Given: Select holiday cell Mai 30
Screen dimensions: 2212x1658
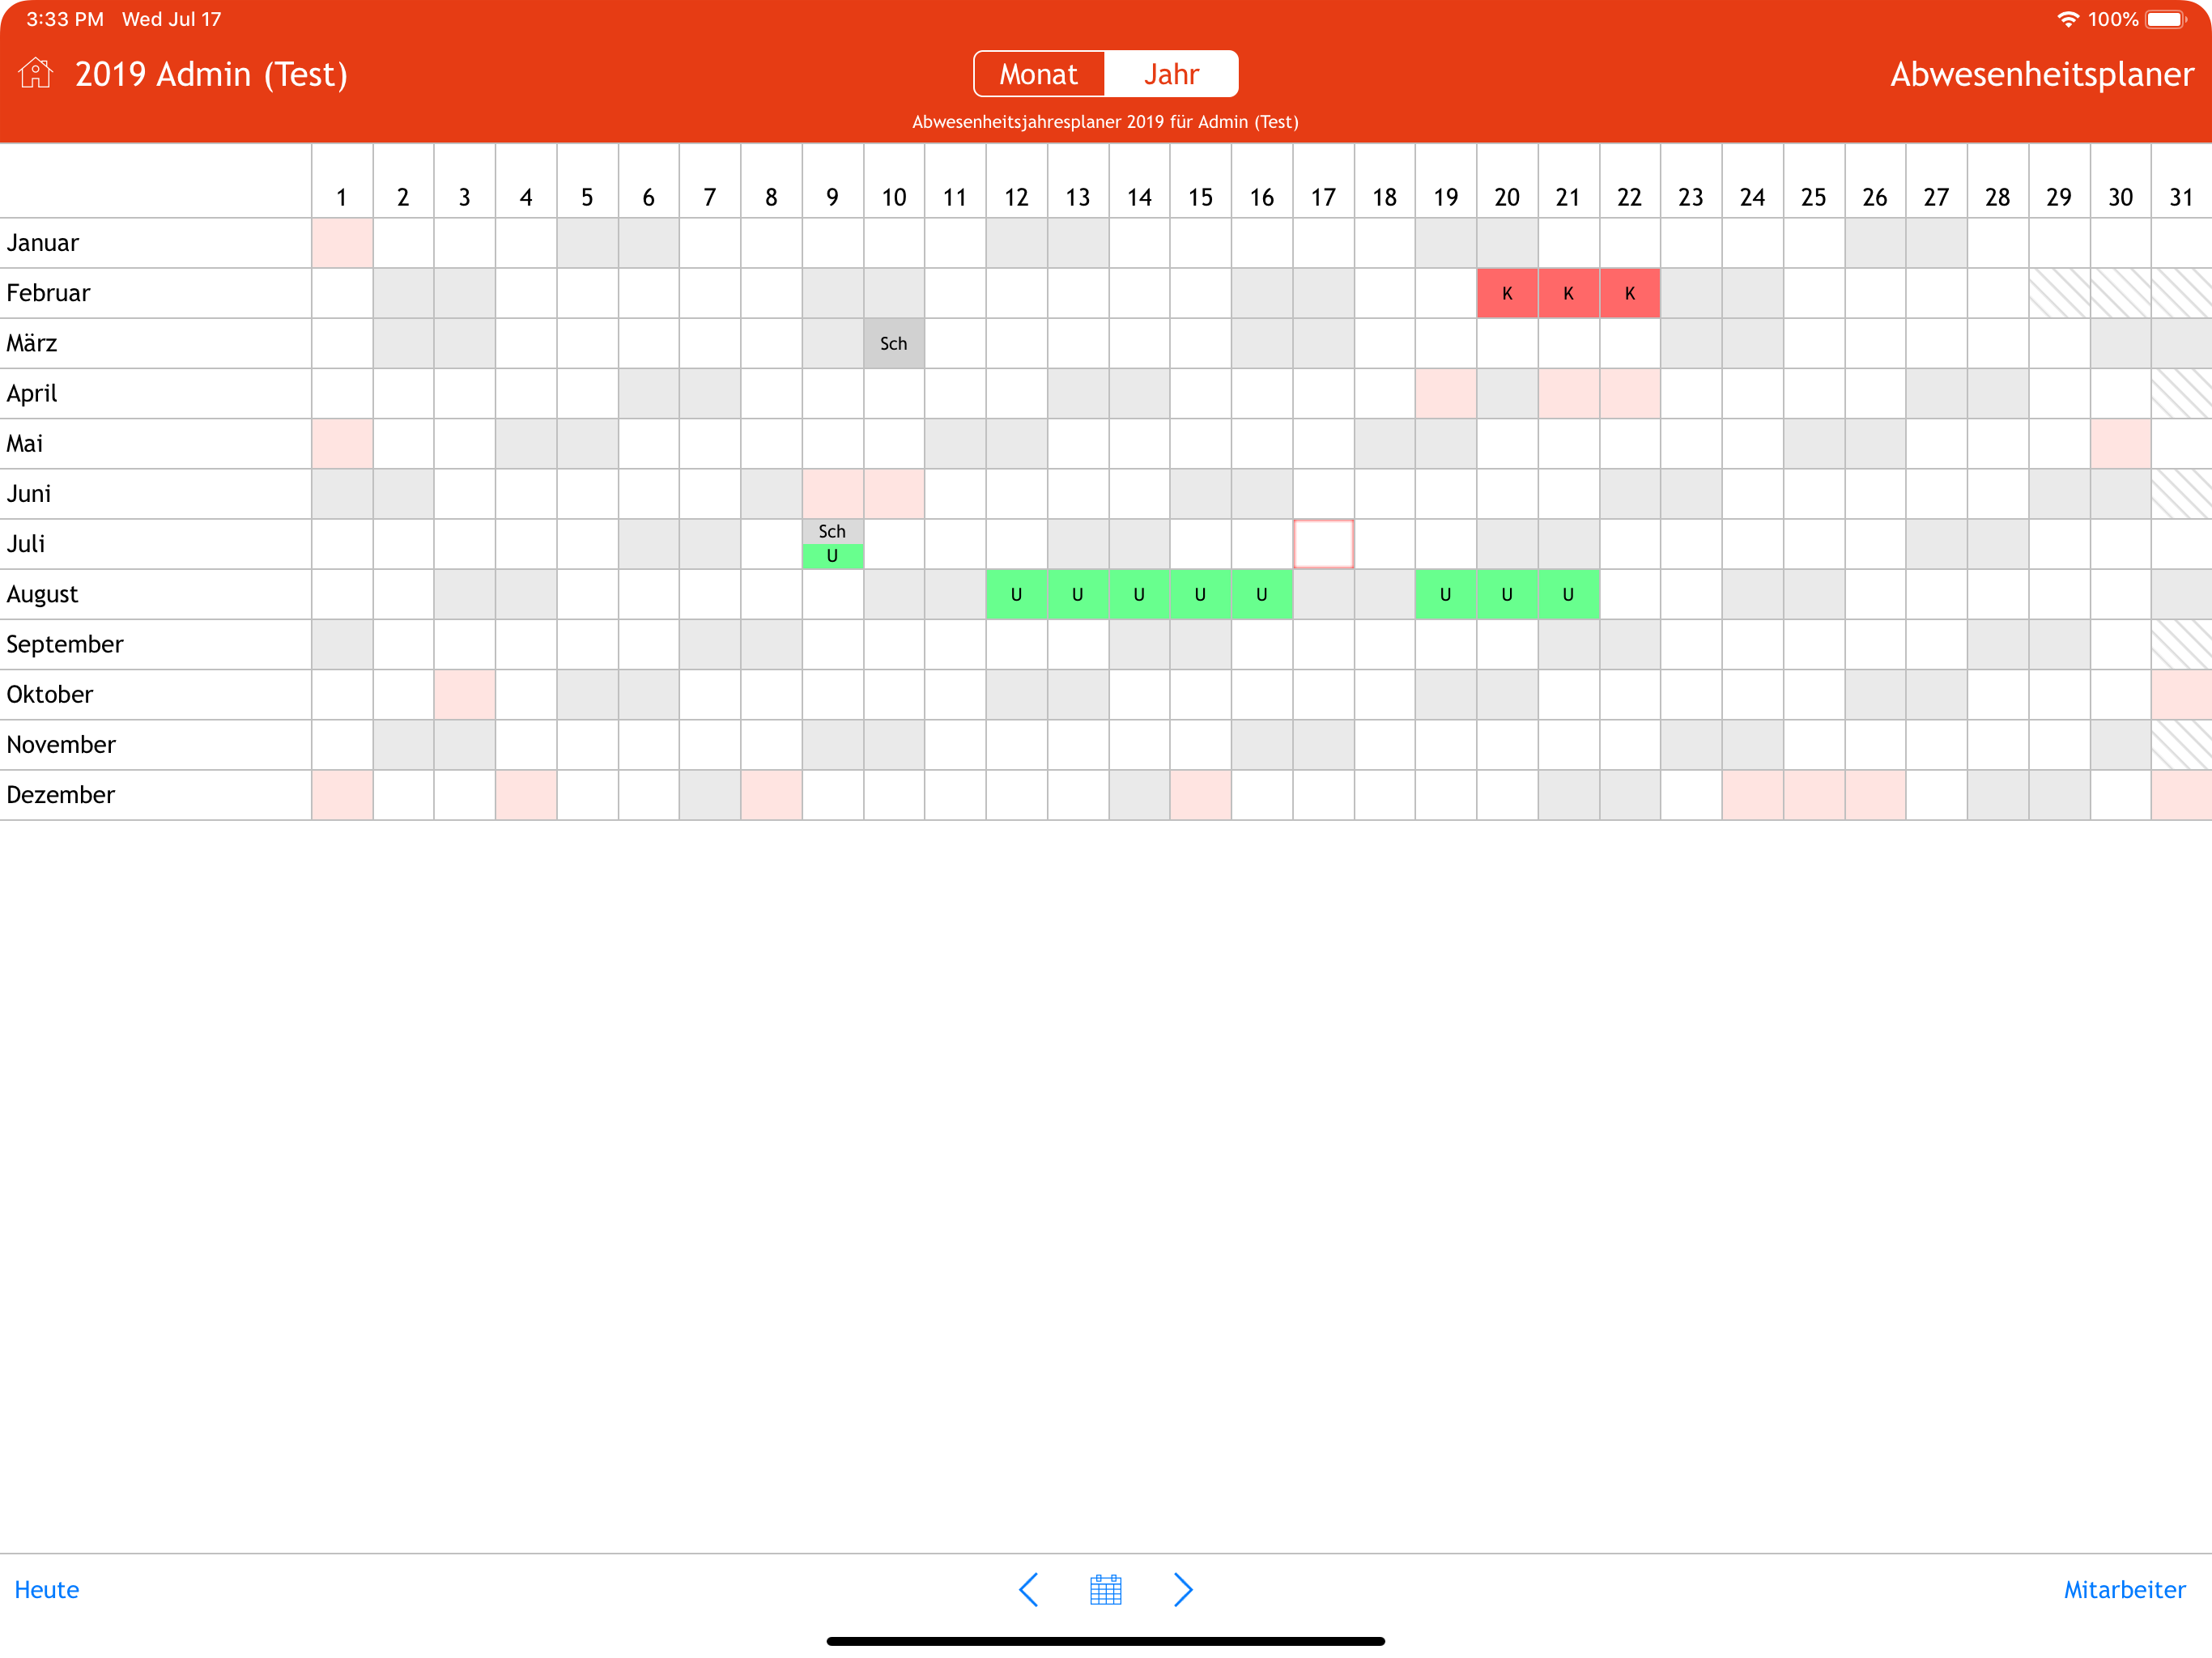Looking at the screenshot, I should (2120, 443).
